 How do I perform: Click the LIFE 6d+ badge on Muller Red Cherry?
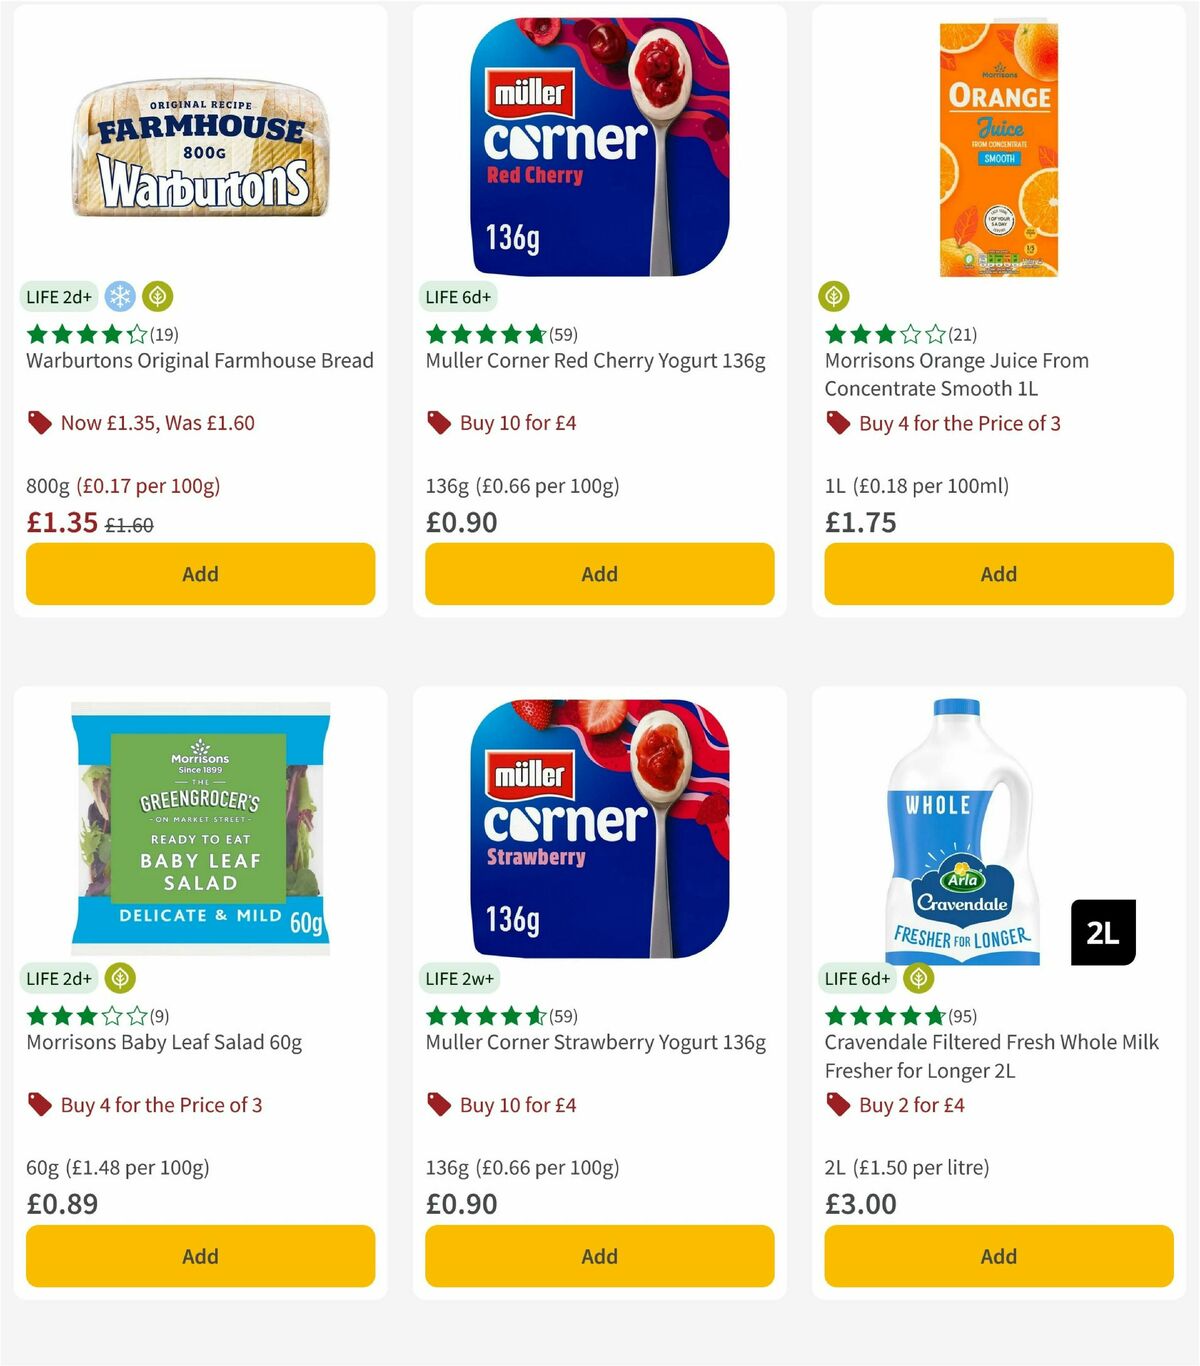[x=457, y=296]
